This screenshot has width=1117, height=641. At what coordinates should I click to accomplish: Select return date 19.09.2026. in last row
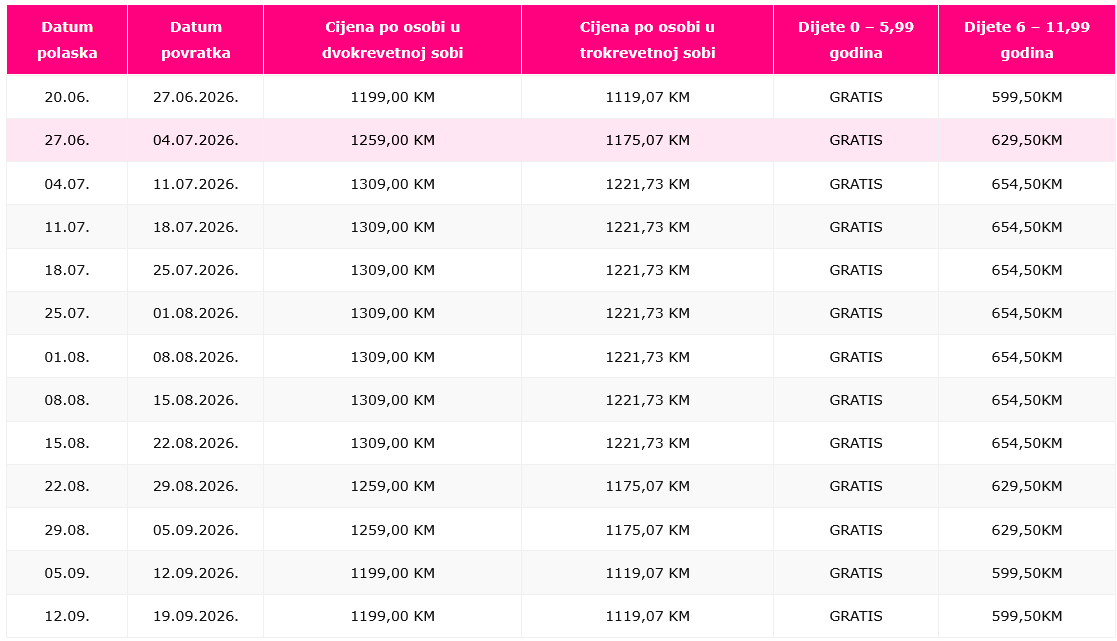coord(195,616)
